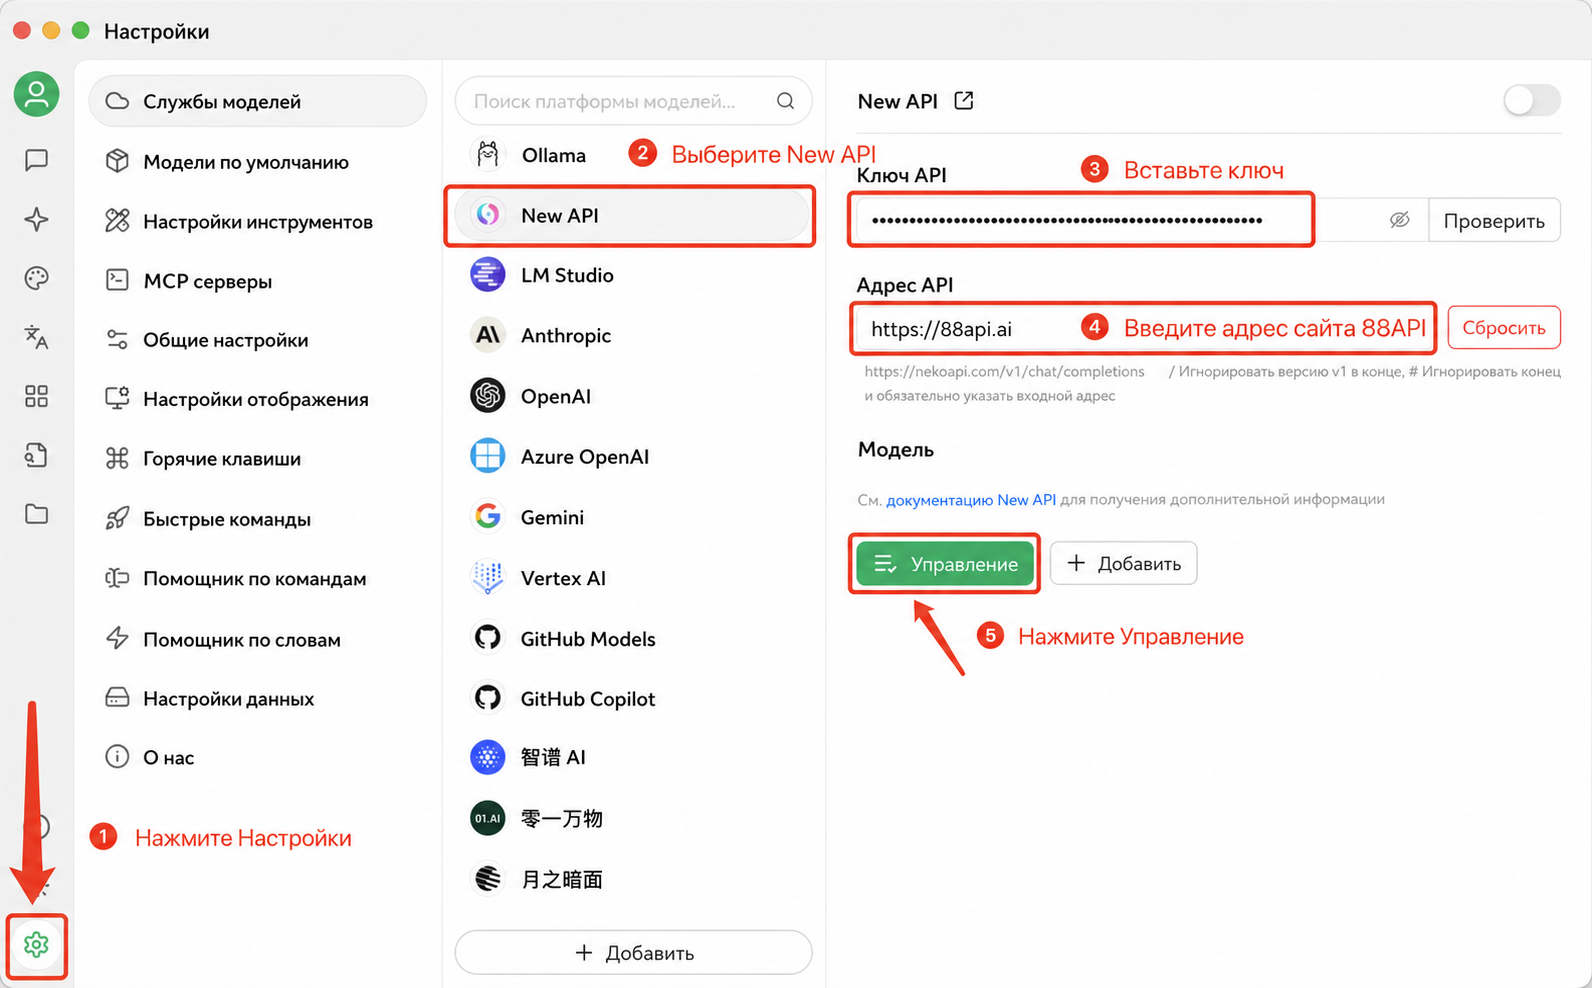
Task: Go to Настройки инструментов
Action: point(258,221)
